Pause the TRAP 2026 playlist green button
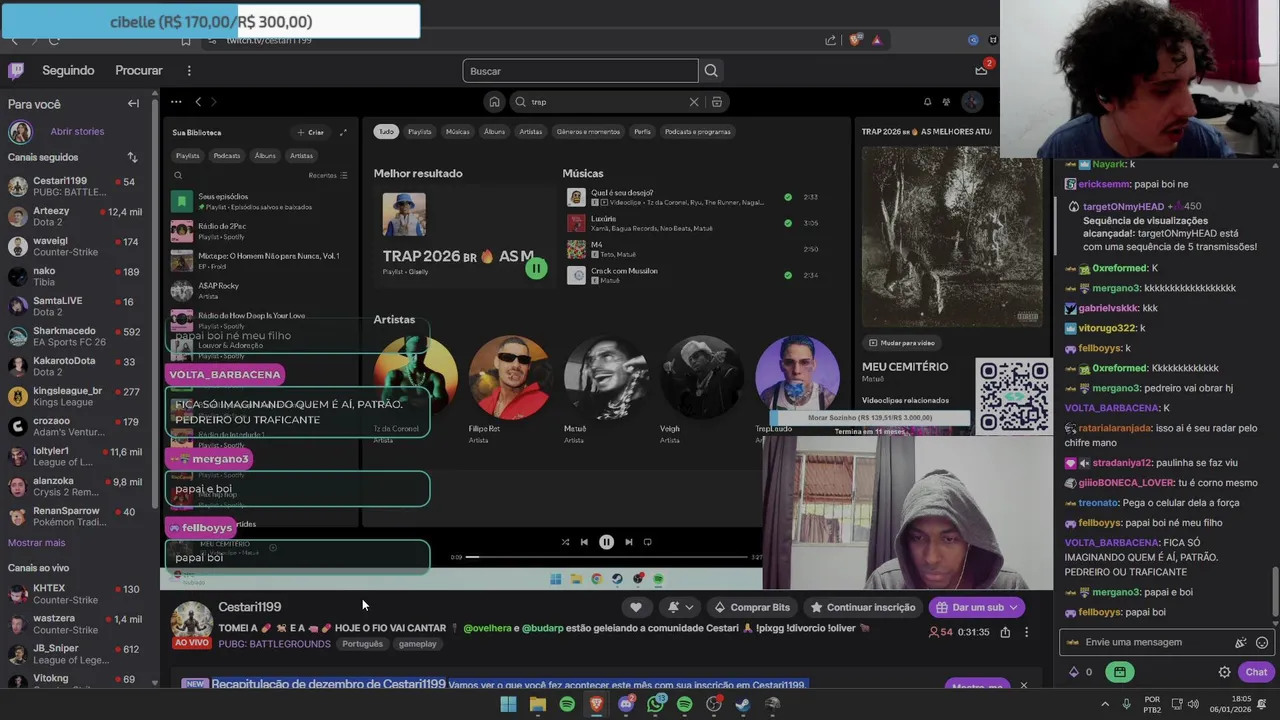The width and height of the screenshot is (1280, 720). coord(536,268)
